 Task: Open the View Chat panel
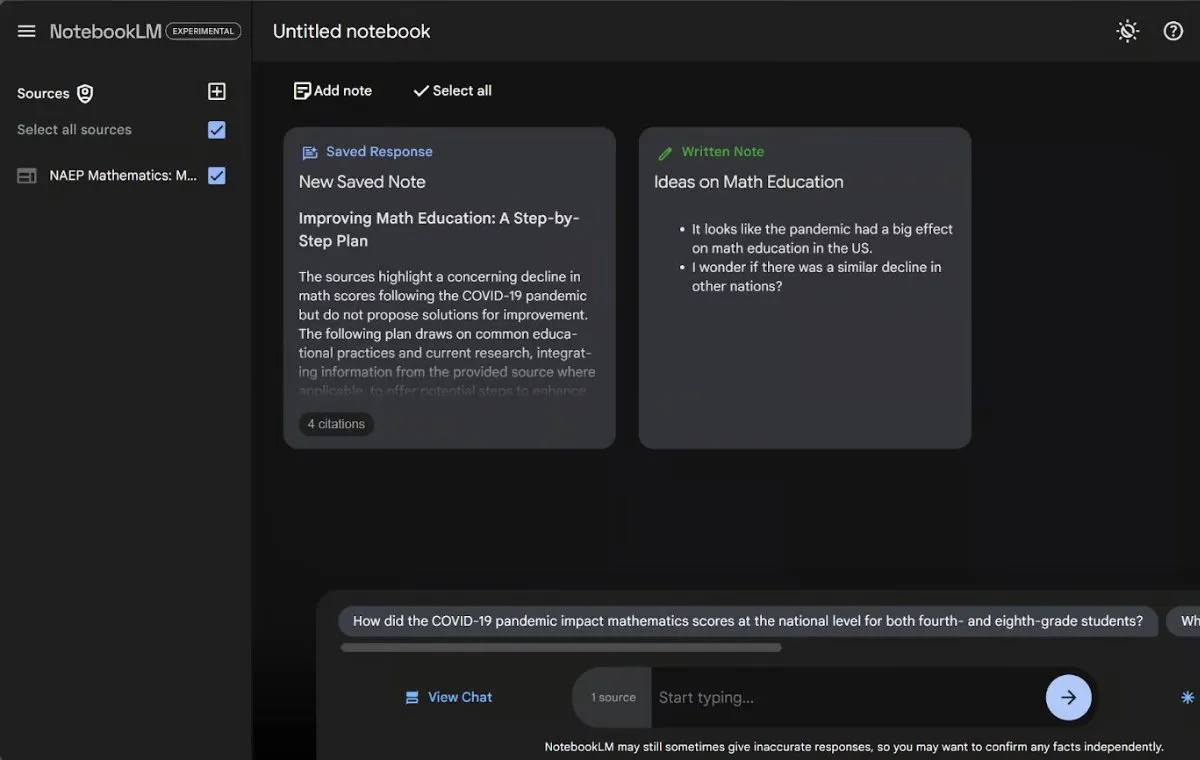(x=448, y=697)
